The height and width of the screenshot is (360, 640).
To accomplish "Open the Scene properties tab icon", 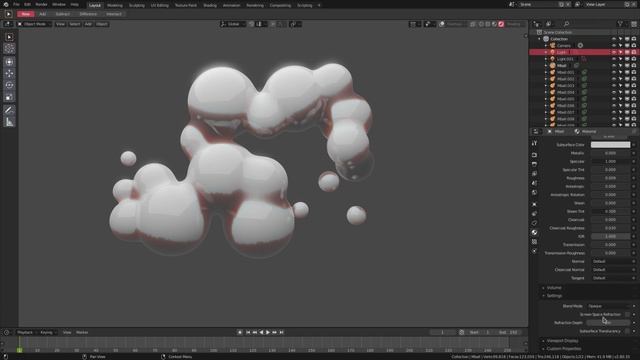I will click(x=534, y=183).
